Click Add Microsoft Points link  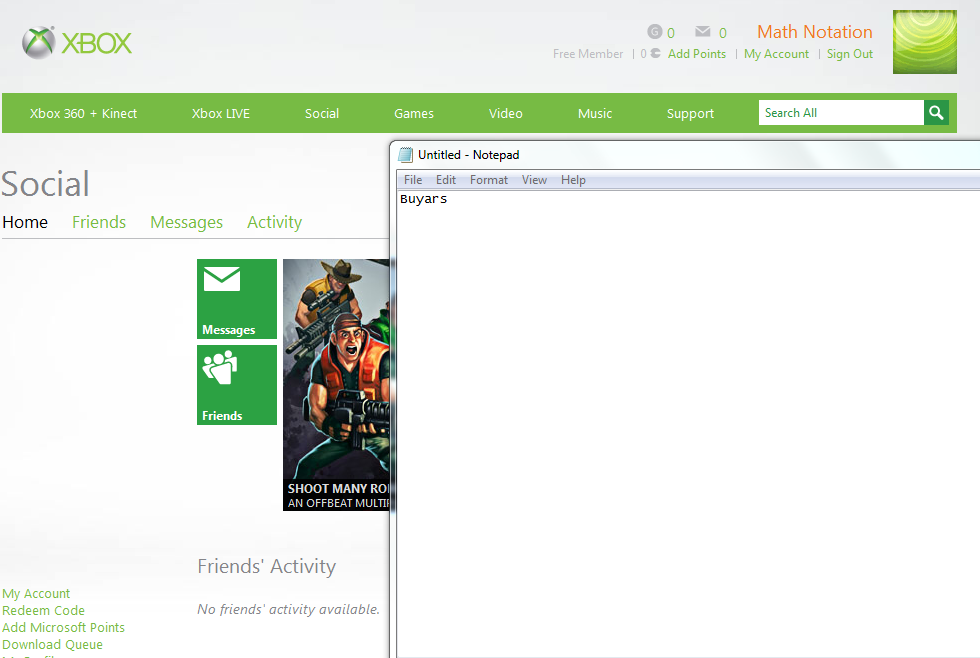click(x=63, y=627)
